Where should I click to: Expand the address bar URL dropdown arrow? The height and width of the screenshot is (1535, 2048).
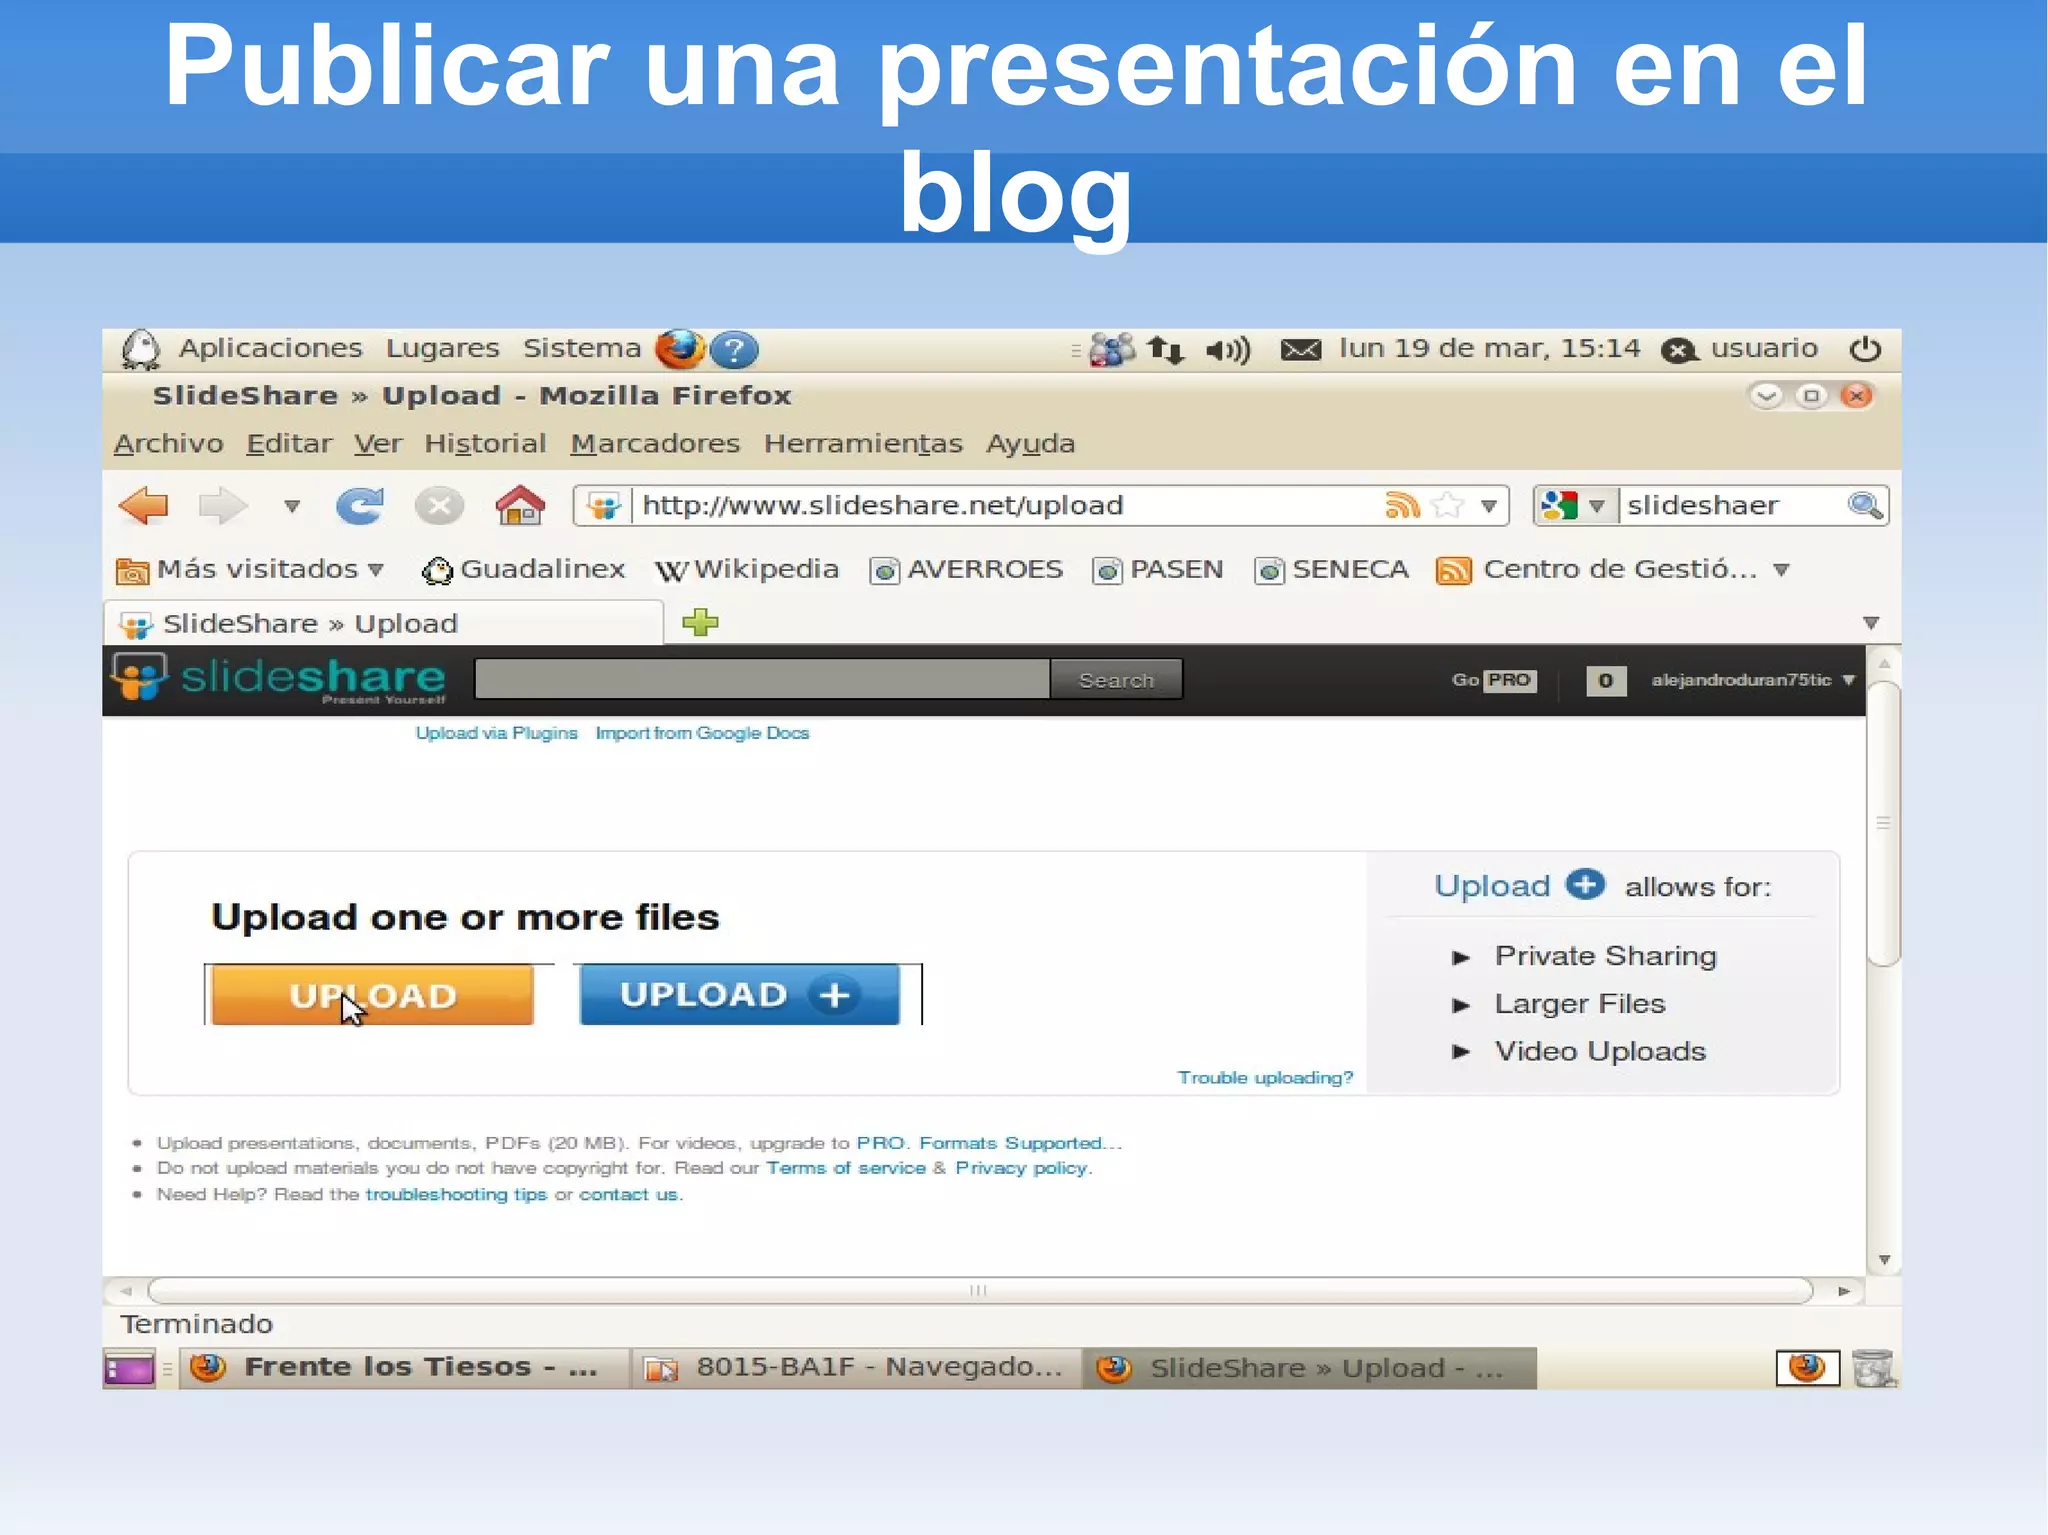pyautogui.click(x=1488, y=506)
